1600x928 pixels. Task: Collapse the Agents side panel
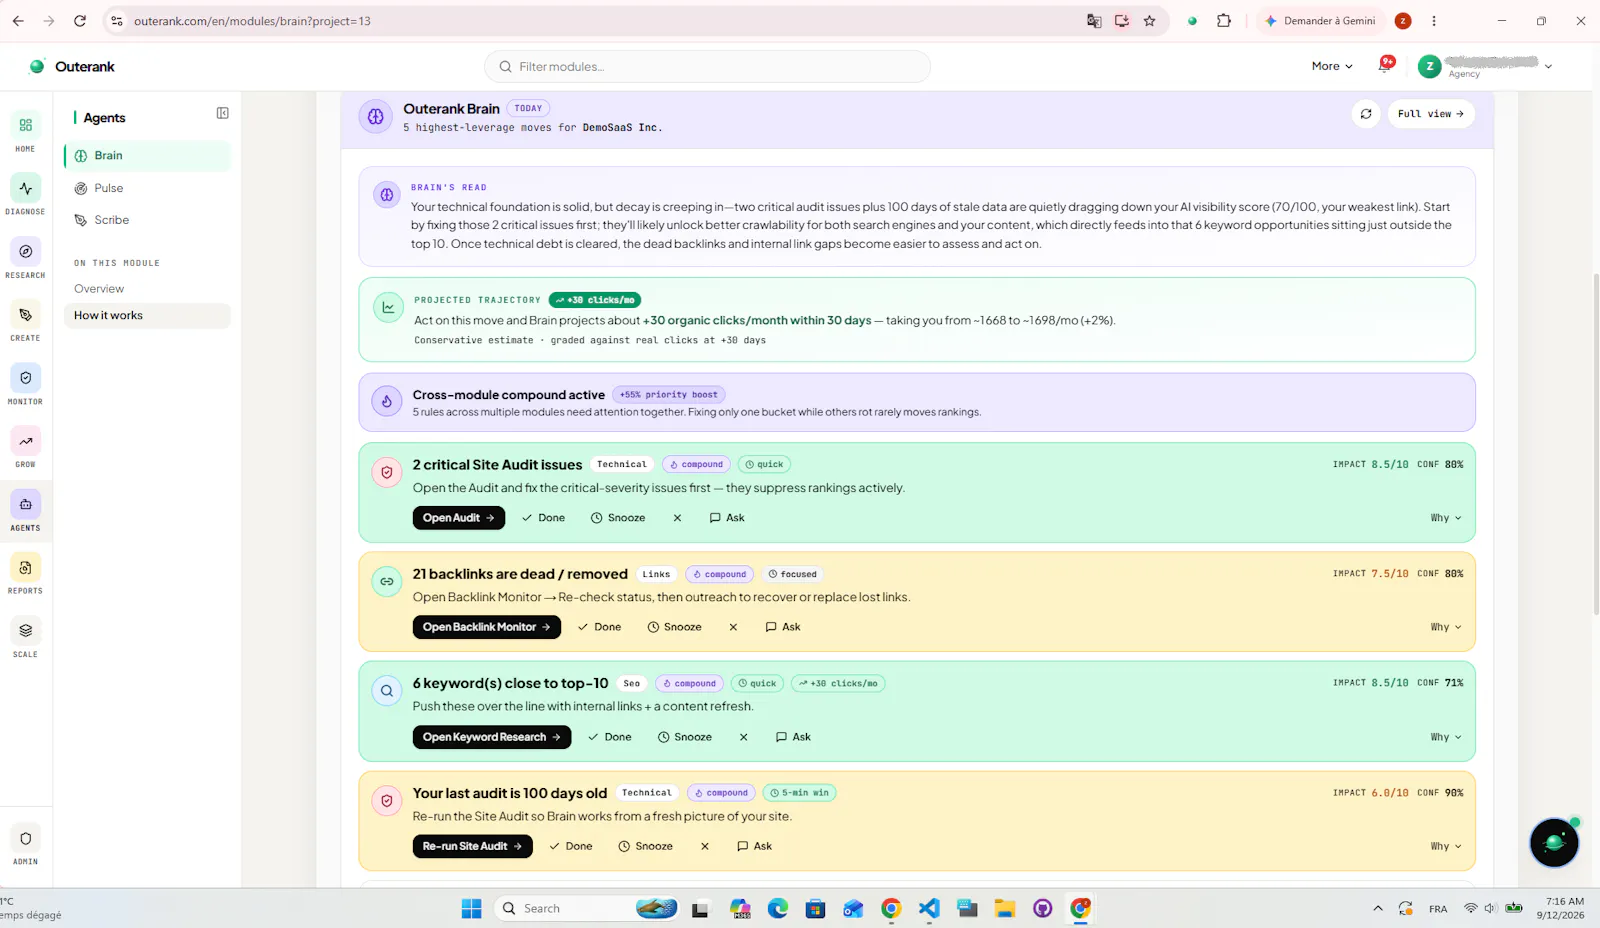[x=222, y=113]
